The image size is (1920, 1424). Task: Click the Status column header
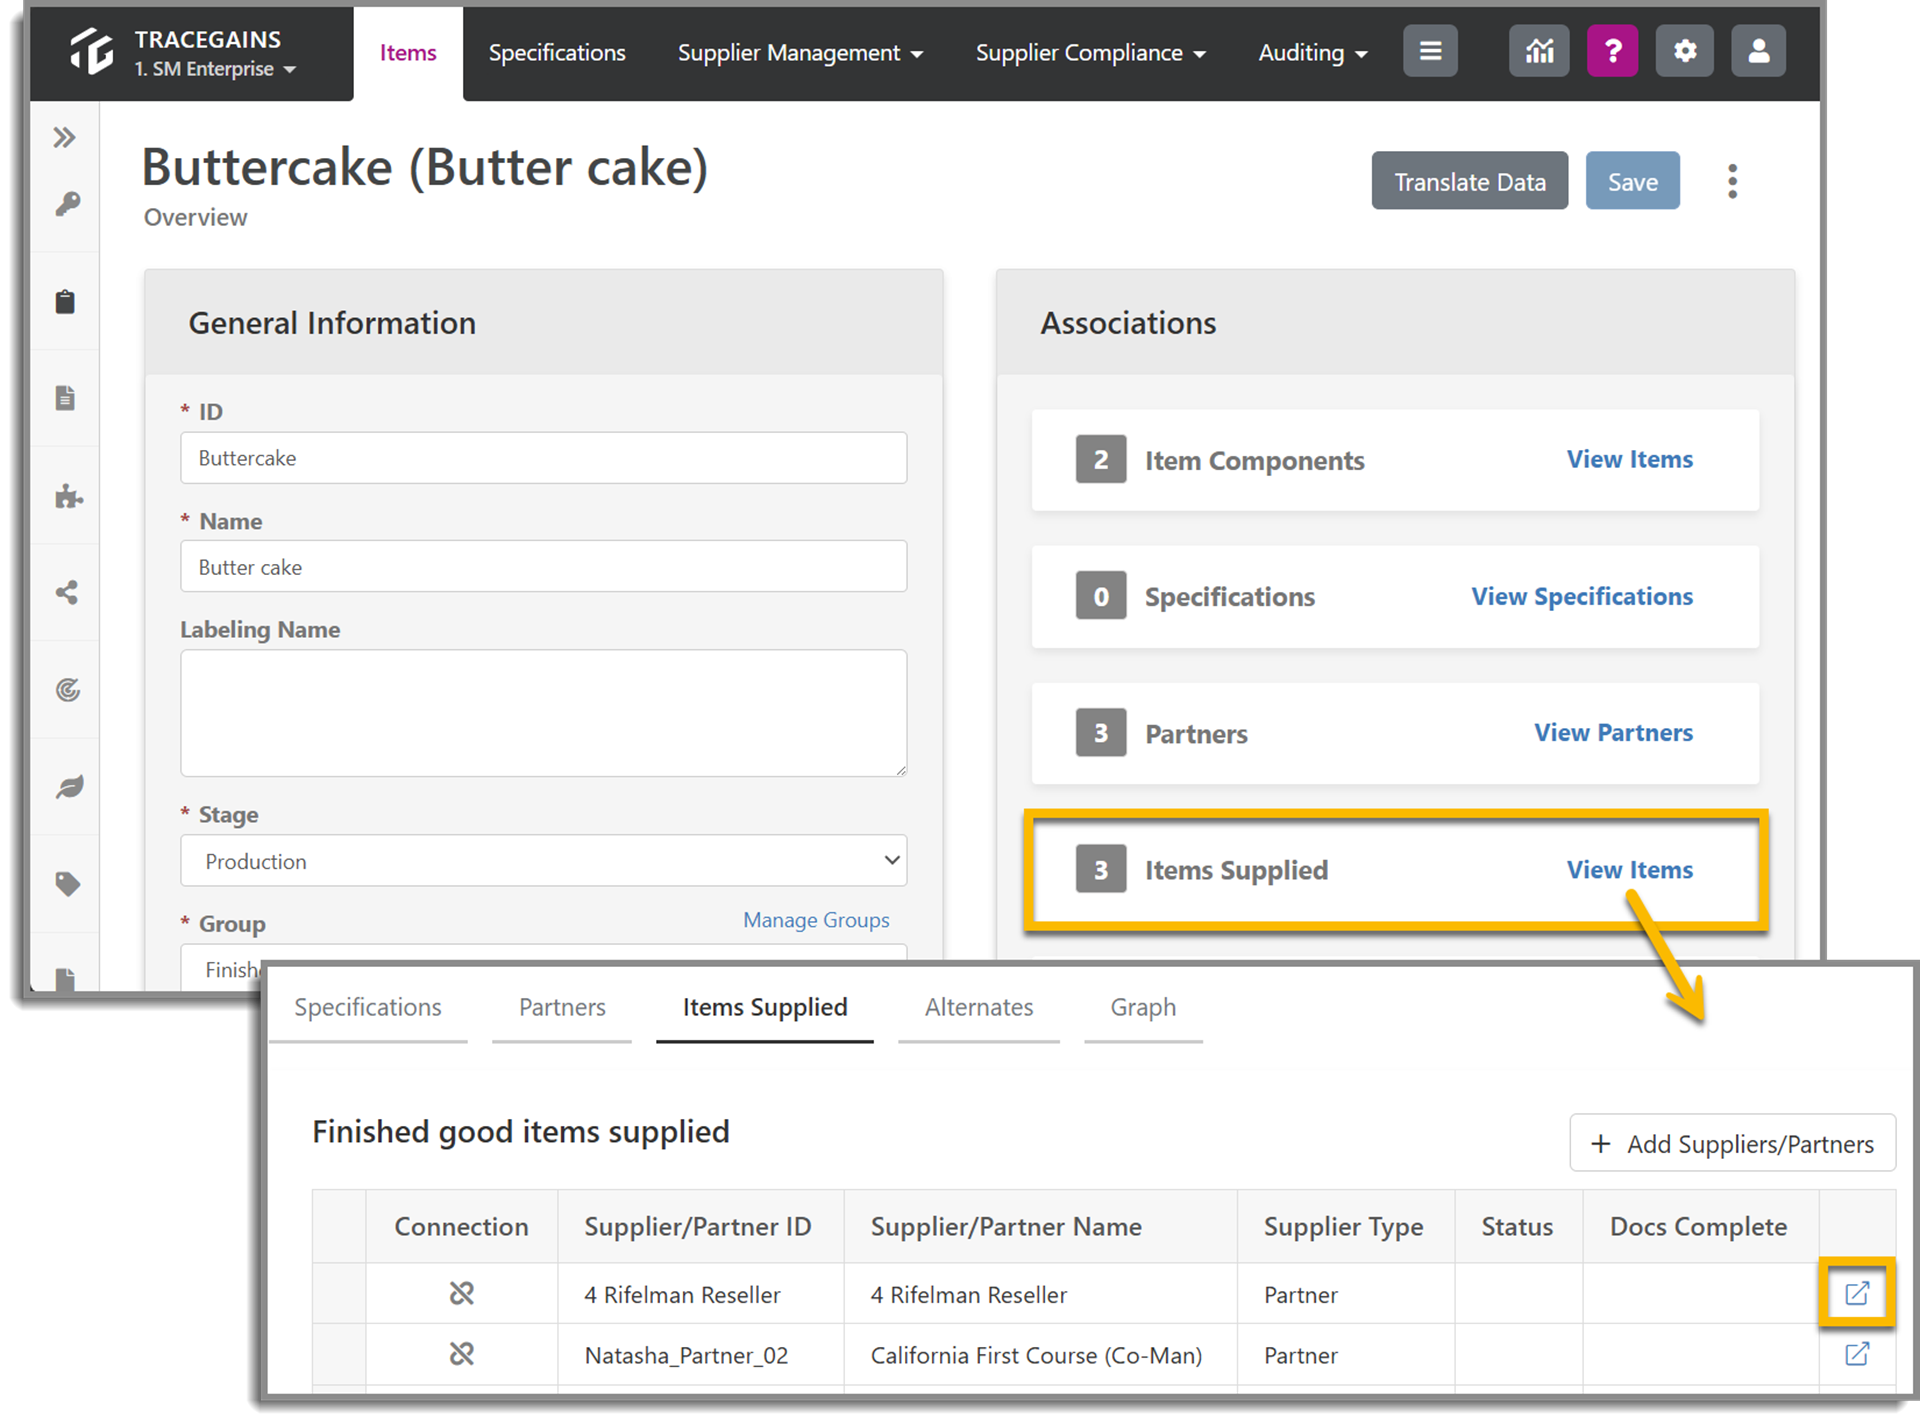[x=1517, y=1226]
